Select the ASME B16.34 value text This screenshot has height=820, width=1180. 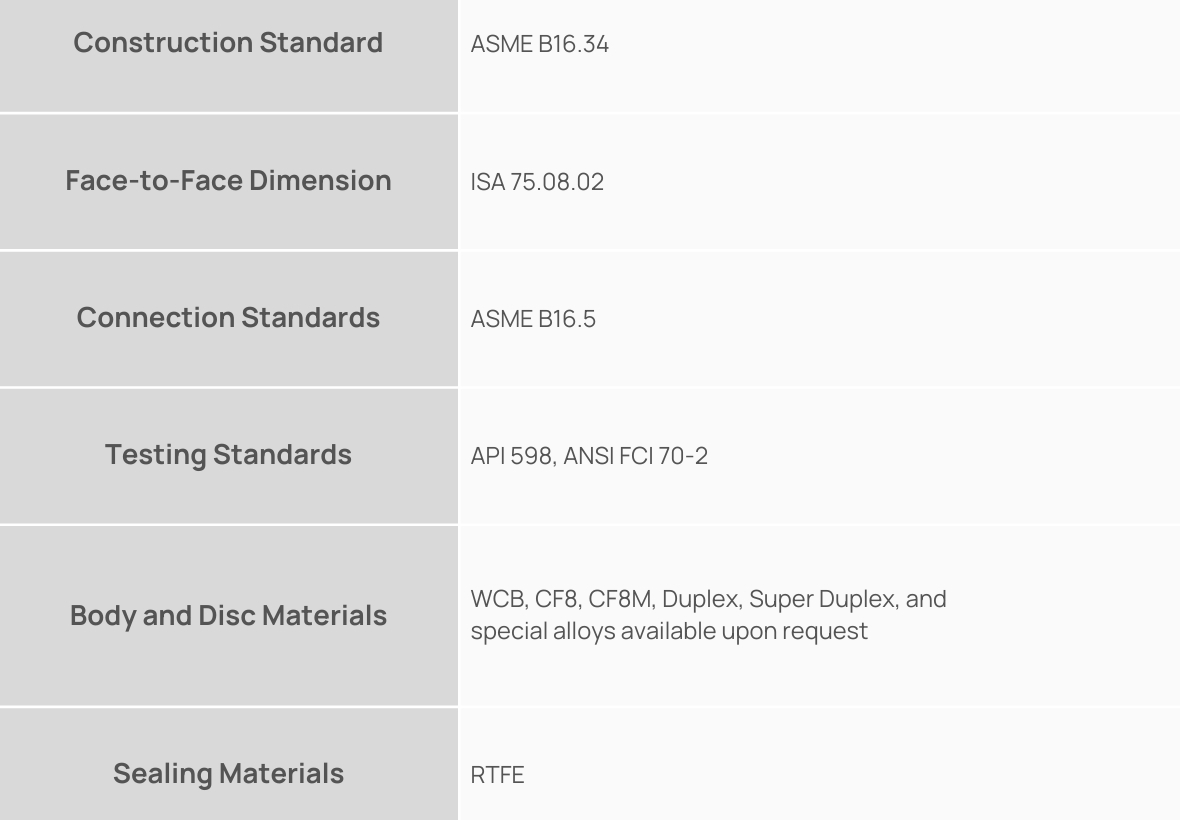(539, 45)
